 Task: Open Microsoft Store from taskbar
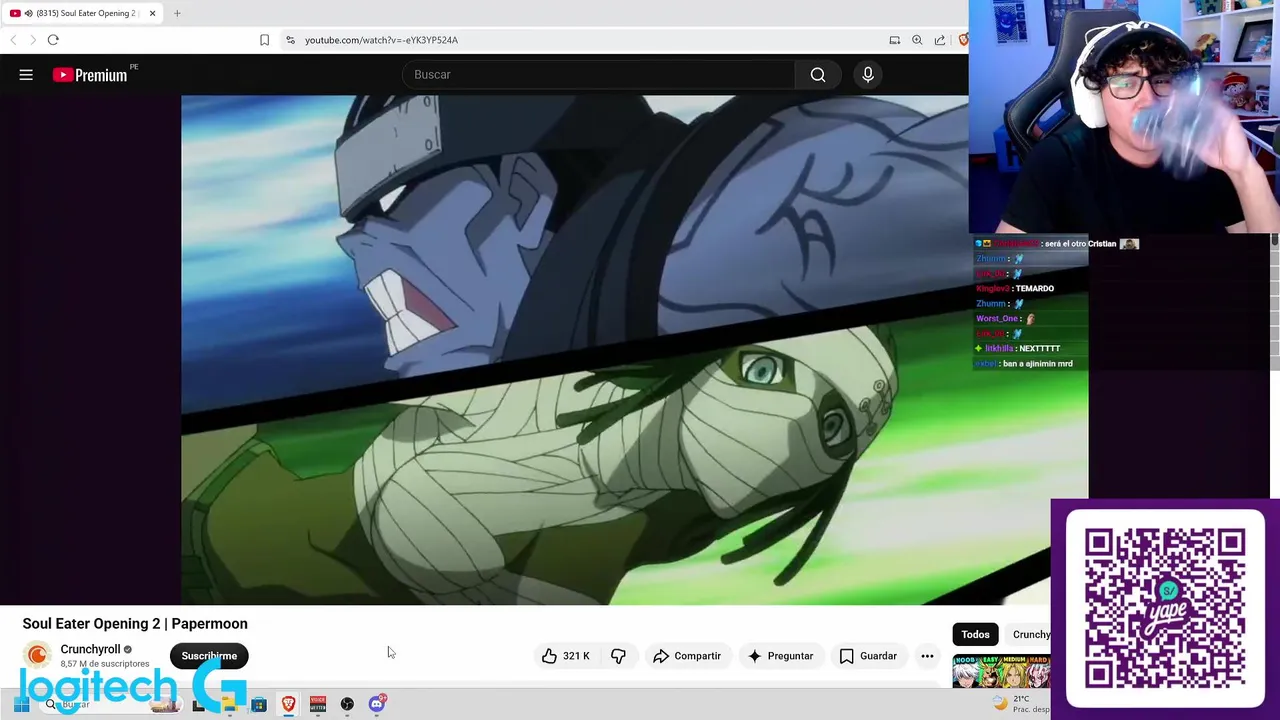tap(259, 704)
